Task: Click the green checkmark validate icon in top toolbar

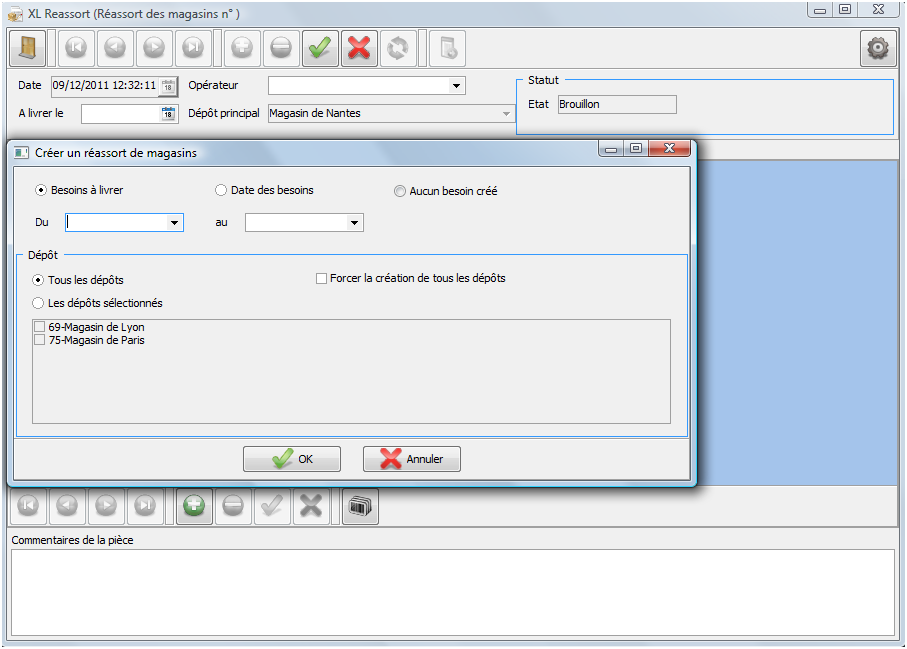Action: [x=319, y=48]
